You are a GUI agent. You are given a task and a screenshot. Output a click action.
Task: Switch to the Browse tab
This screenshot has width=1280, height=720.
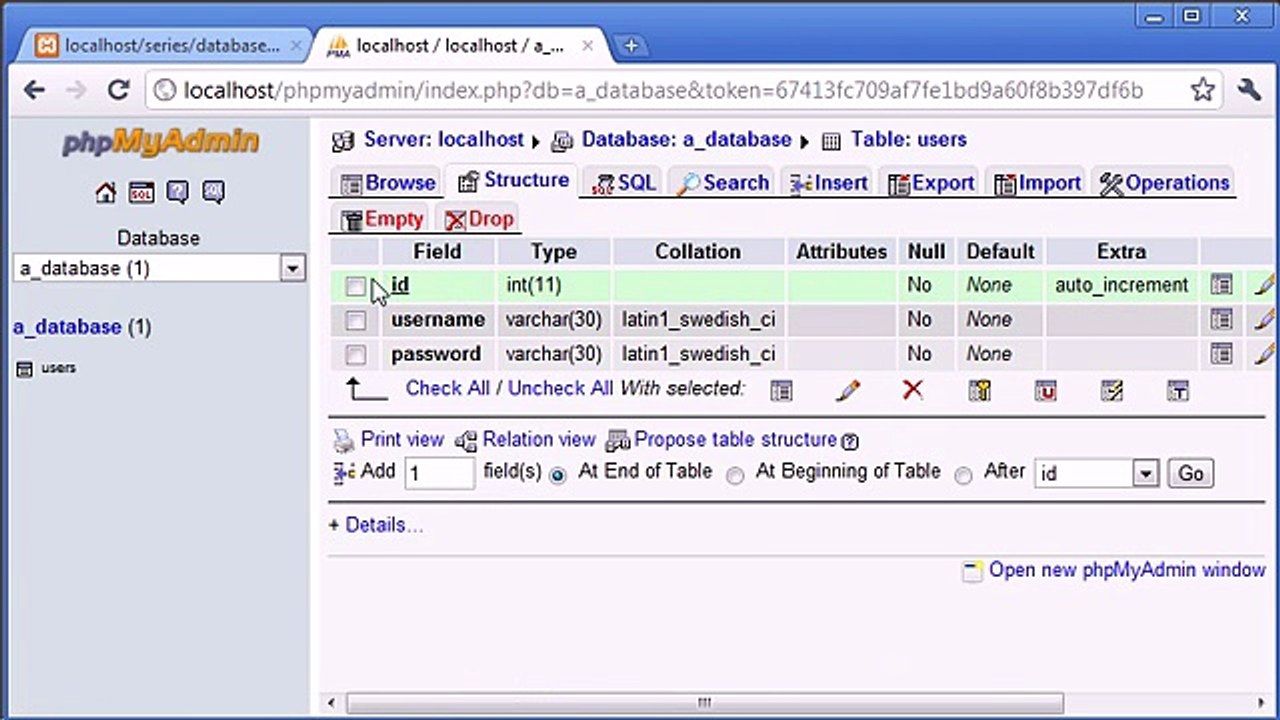coord(387,183)
